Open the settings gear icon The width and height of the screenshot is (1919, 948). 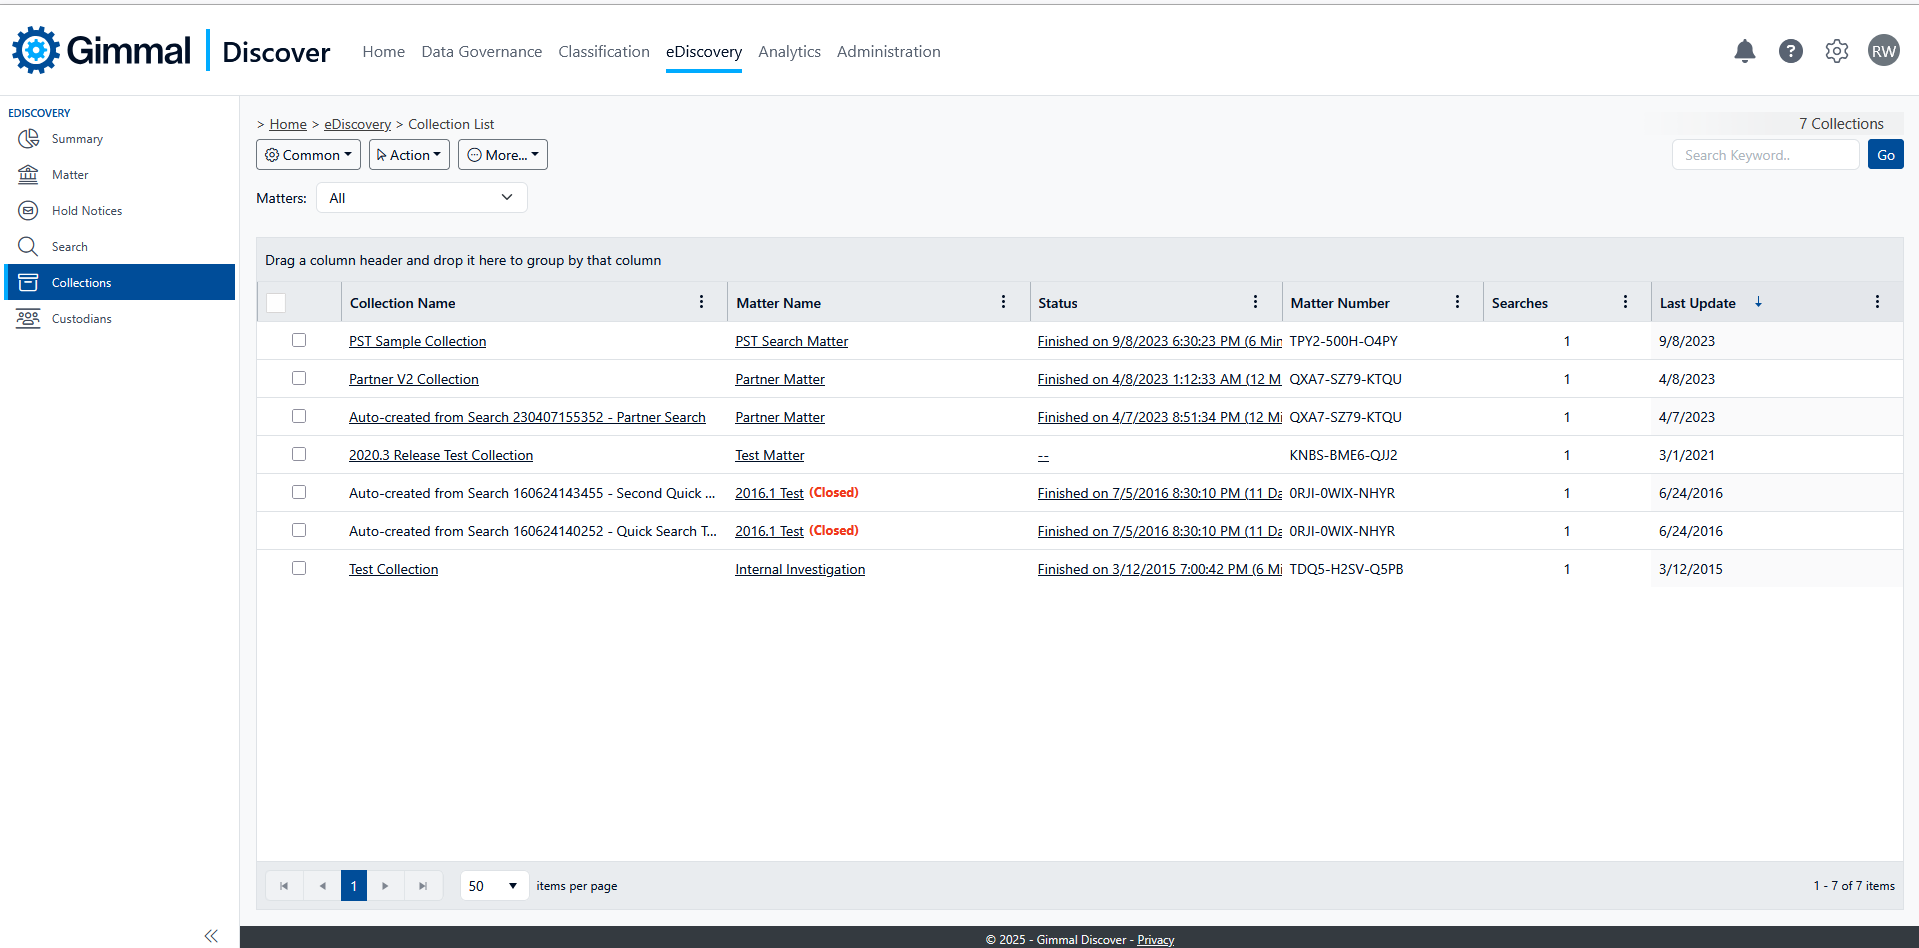tap(1836, 51)
